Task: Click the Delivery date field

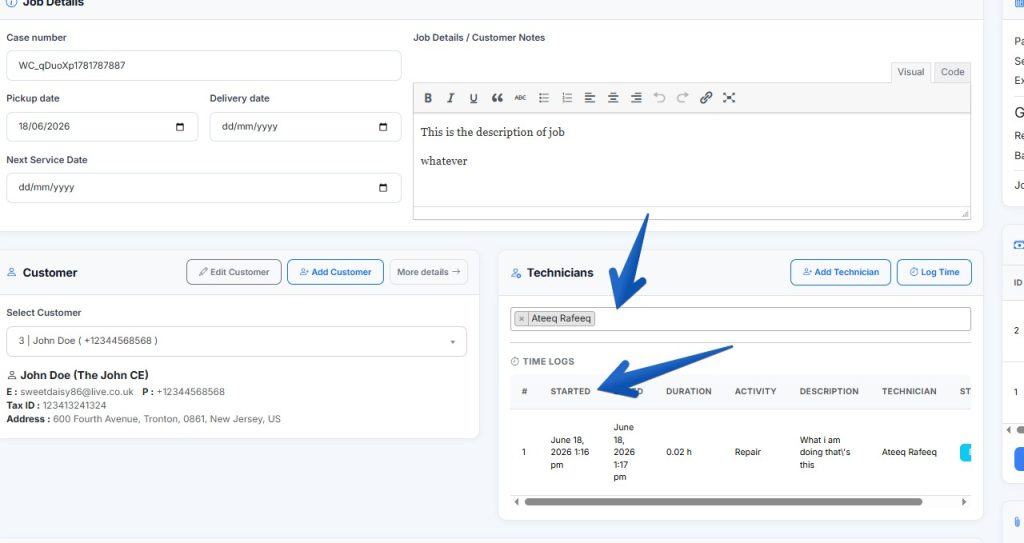Action: pyautogui.click(x=305, y=127)
